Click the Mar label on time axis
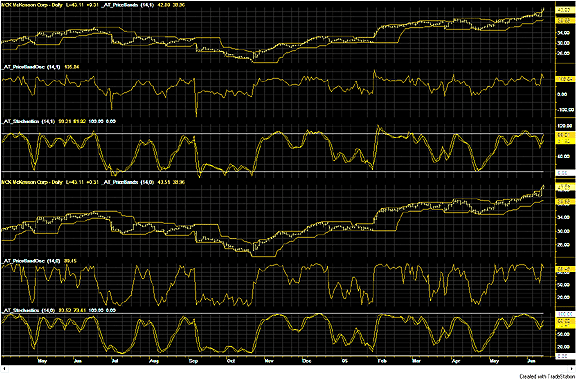Screen dimensions: 576x379 click(416, 361)
